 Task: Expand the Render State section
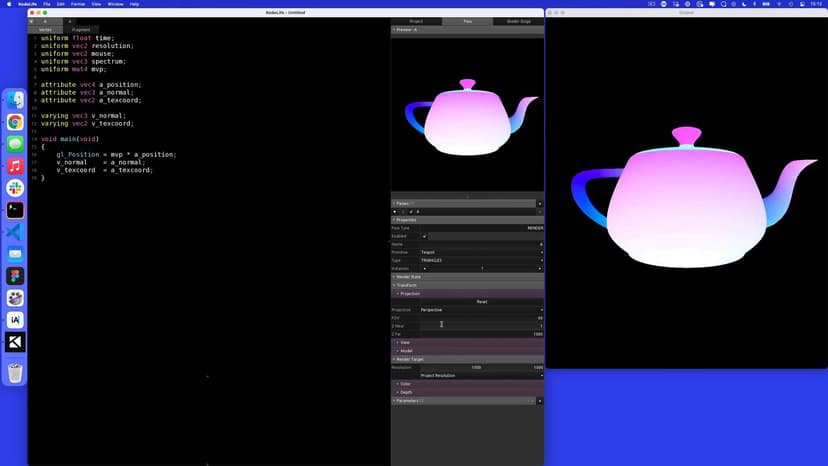click(x=408, y=277)
